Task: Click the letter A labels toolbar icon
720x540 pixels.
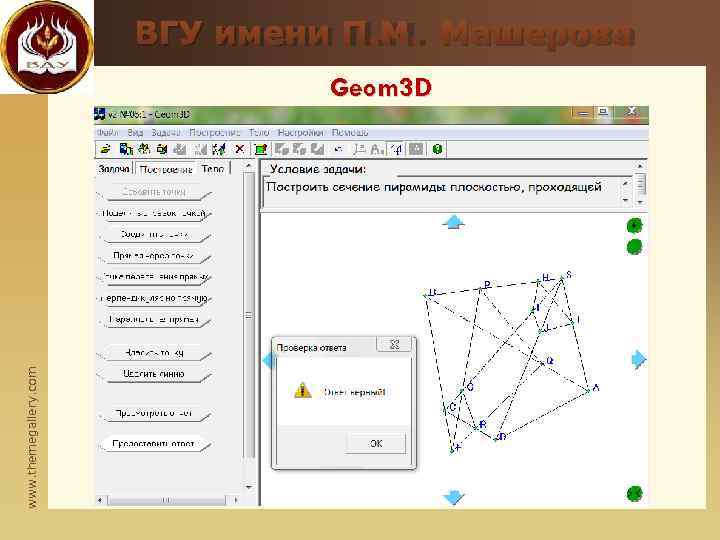Action: [377, 149]
